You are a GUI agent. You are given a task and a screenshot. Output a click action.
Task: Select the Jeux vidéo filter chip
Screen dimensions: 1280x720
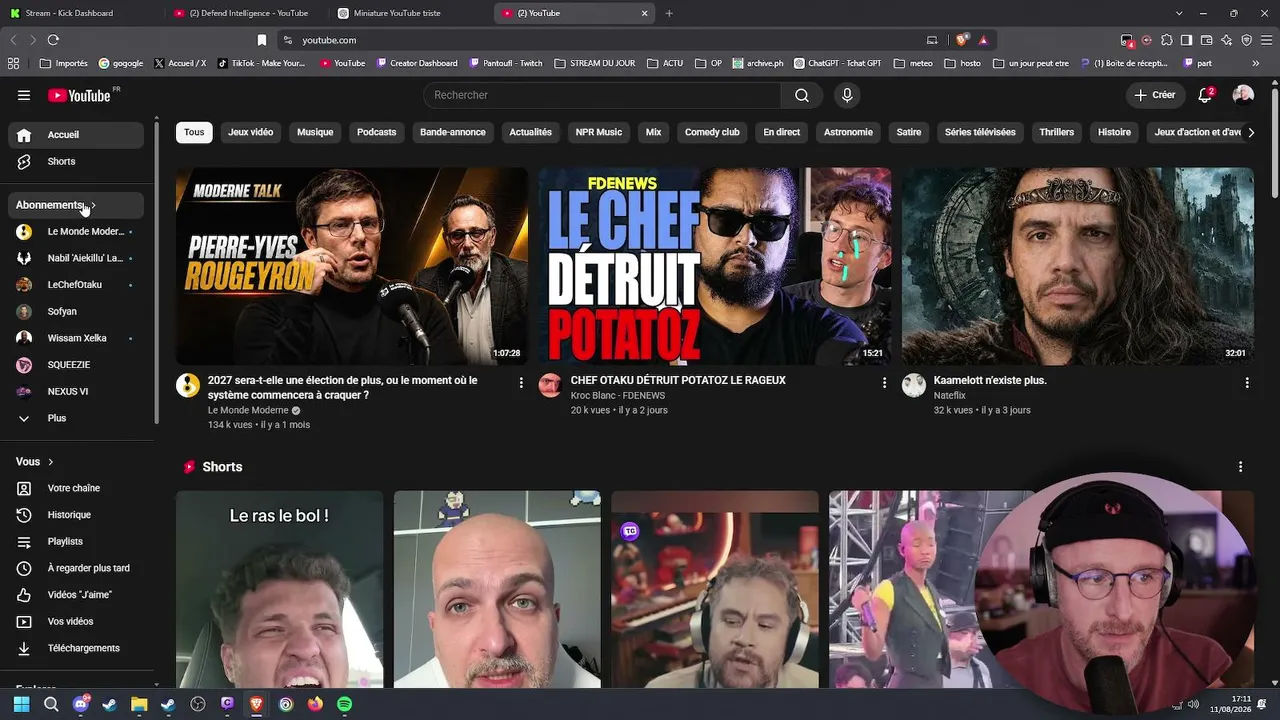(x=250, y=132)
